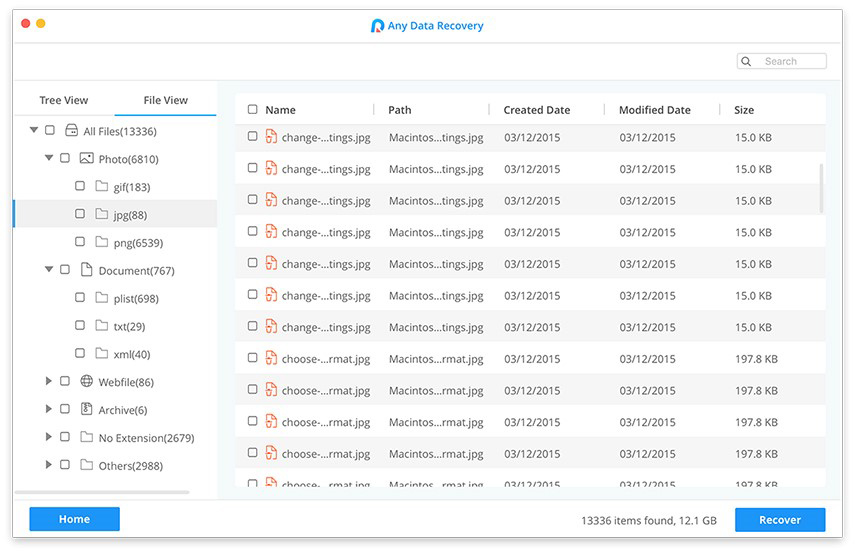Click the No Extension folder icon

(86, 436)
